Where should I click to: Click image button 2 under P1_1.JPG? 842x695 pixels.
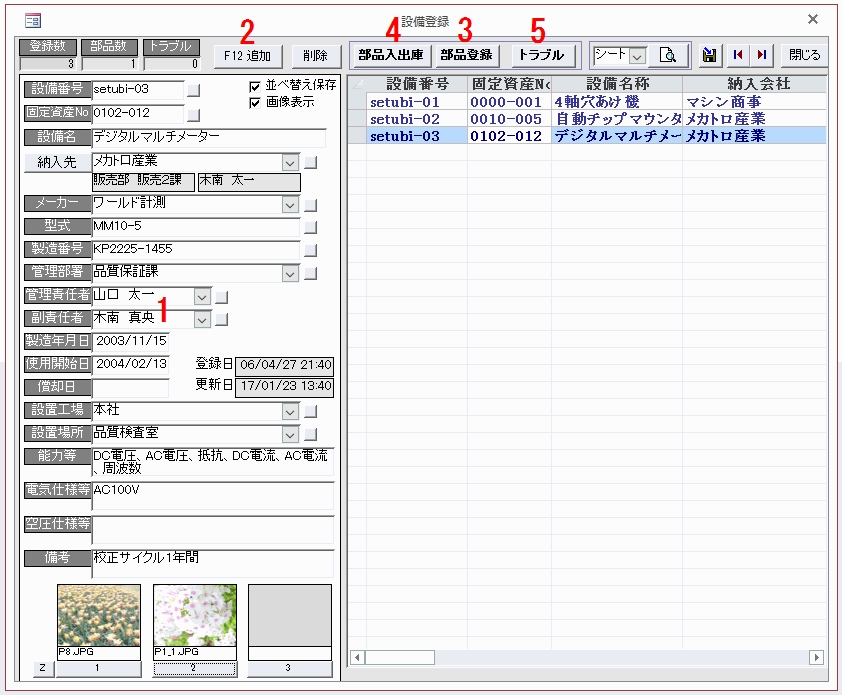tap(194, 668)
